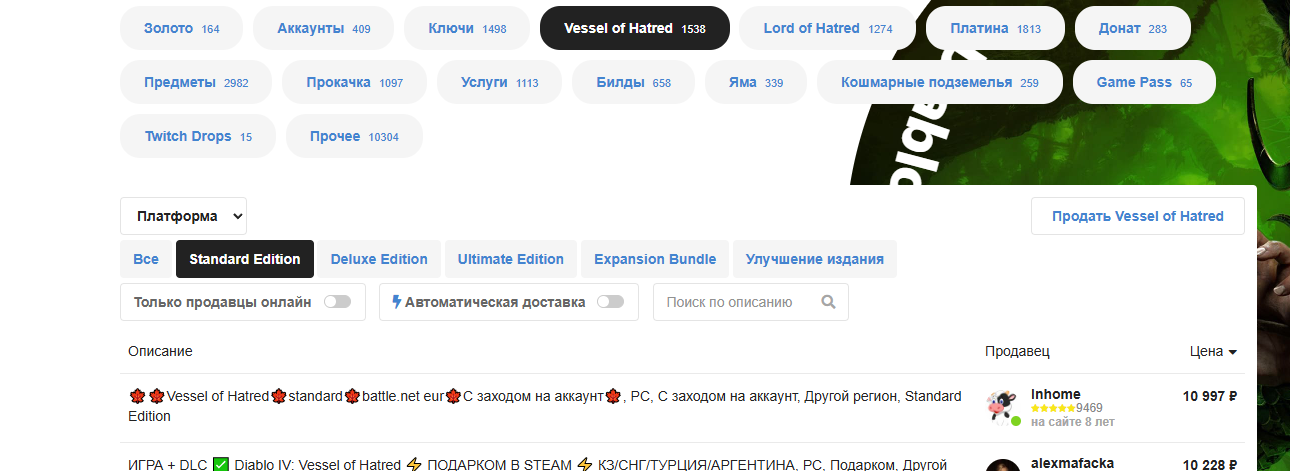Click the Продавец column header
This screenshot has width=1290, height=471.
(x=1017, y=351)
